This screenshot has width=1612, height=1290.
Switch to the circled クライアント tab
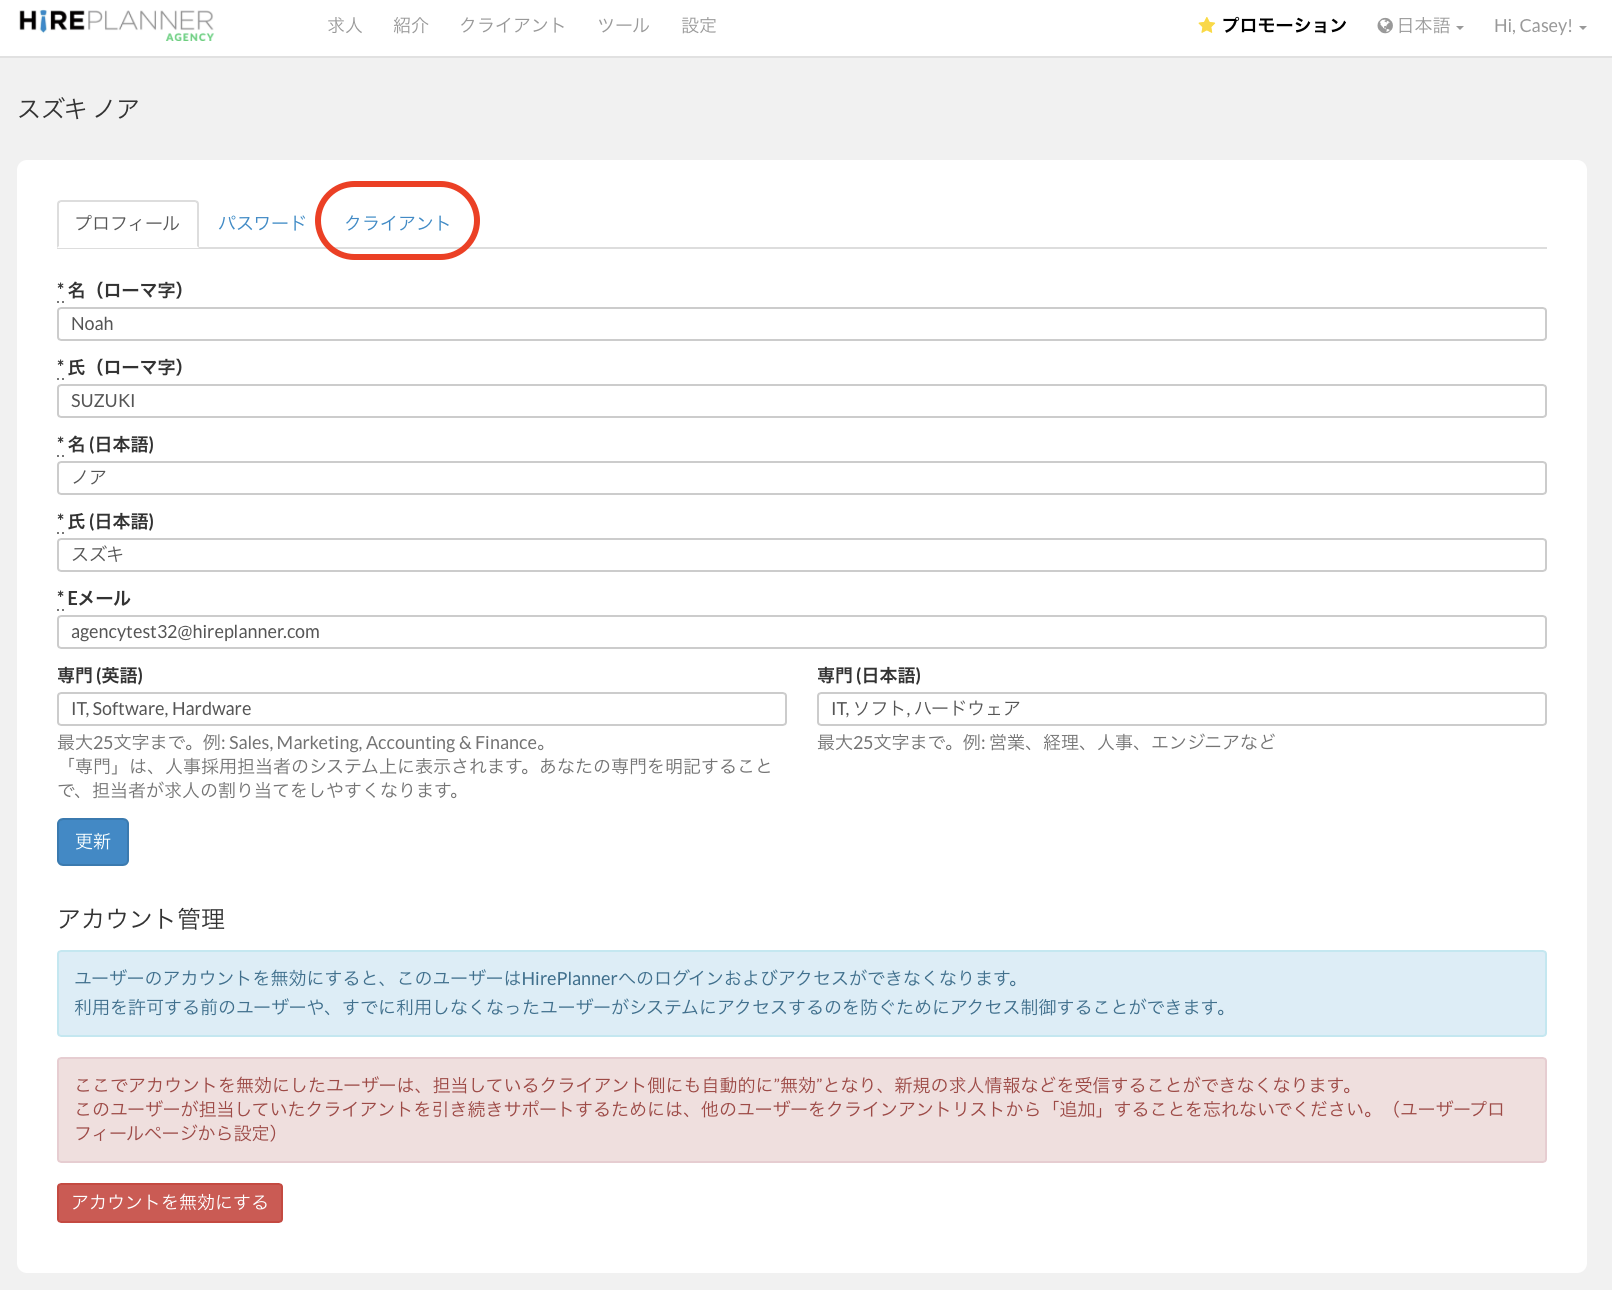coord(397,223)
